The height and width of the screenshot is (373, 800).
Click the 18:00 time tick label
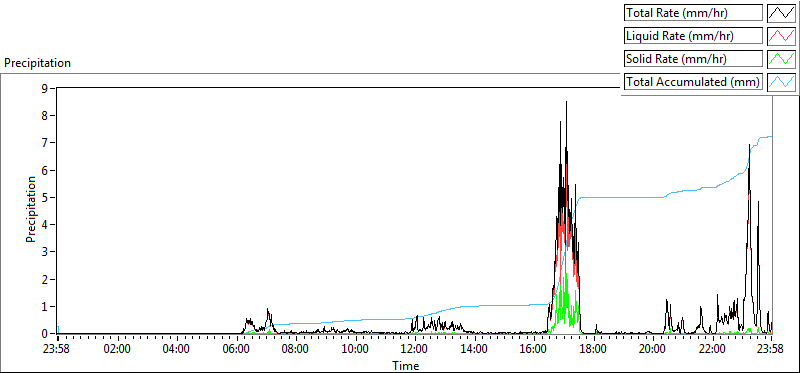click(x=593, y=350)
